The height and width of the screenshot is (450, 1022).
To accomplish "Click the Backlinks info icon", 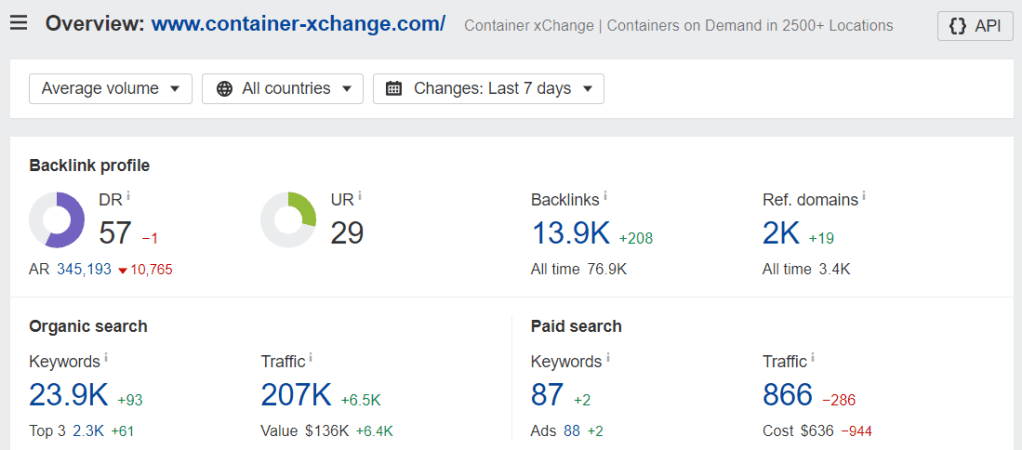I will coord(607,196).
